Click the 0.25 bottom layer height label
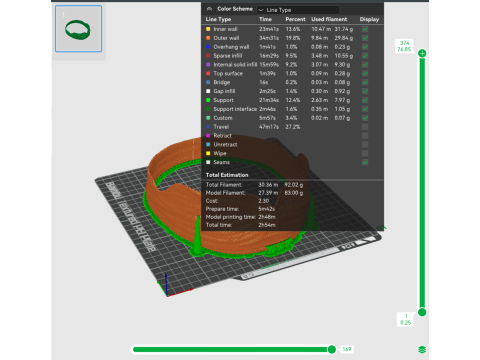This screenshot has width=480, height=360. (x=406, y=322)
